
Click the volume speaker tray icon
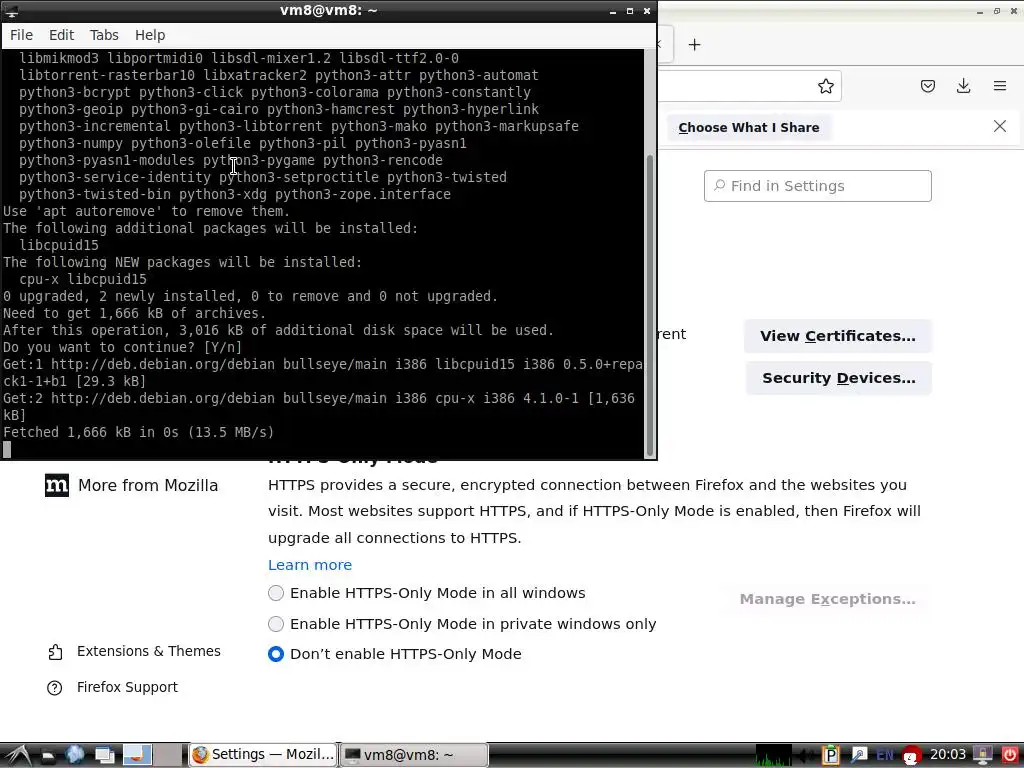point(807,756)
